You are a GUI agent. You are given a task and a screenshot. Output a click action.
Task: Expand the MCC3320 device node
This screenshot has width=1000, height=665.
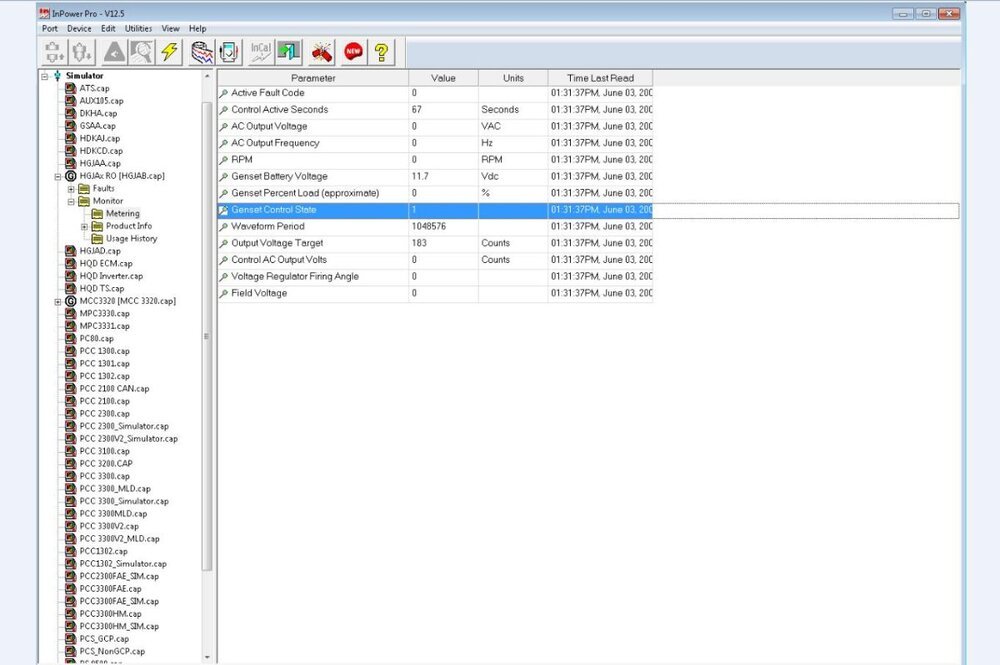click(58, 301)
